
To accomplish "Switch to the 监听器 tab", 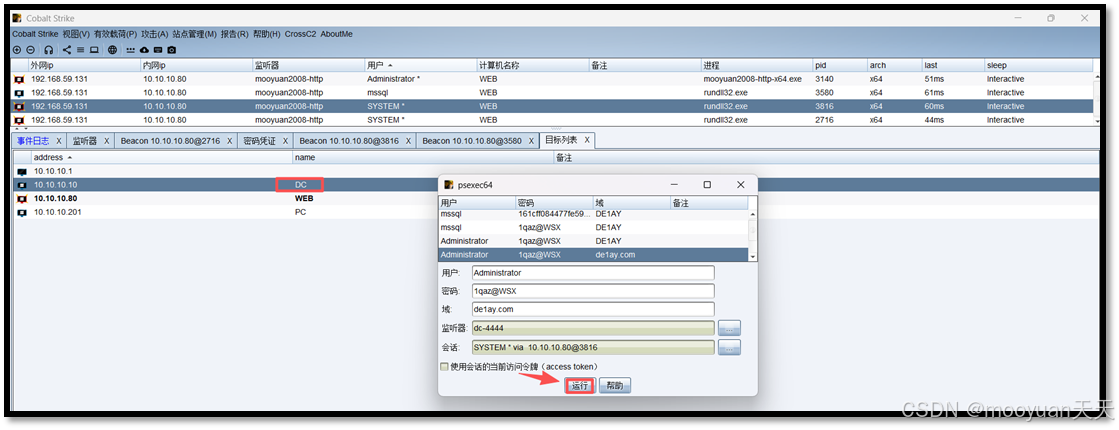I will pyautogui.click(x=84, y=140).
